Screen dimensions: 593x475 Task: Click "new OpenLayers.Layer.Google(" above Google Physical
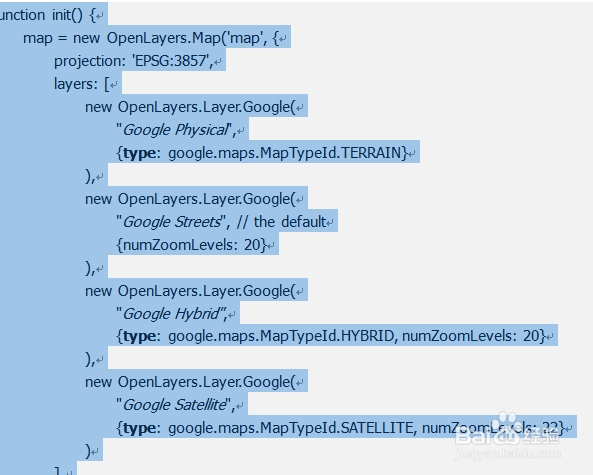point(190,107)
